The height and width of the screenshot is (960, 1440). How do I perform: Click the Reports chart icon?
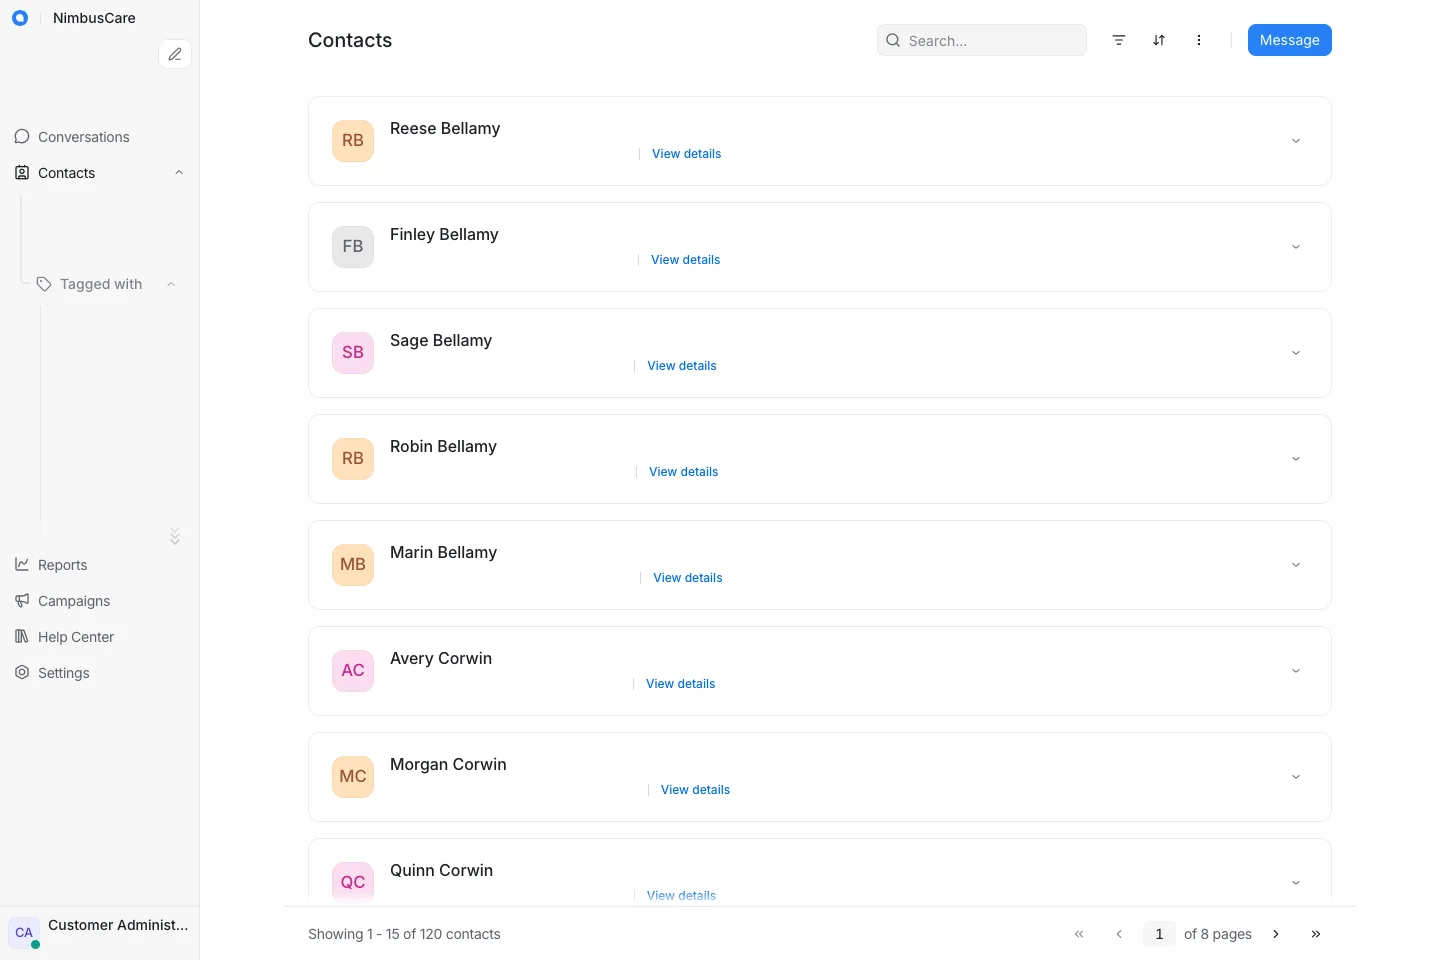[22, 565]
